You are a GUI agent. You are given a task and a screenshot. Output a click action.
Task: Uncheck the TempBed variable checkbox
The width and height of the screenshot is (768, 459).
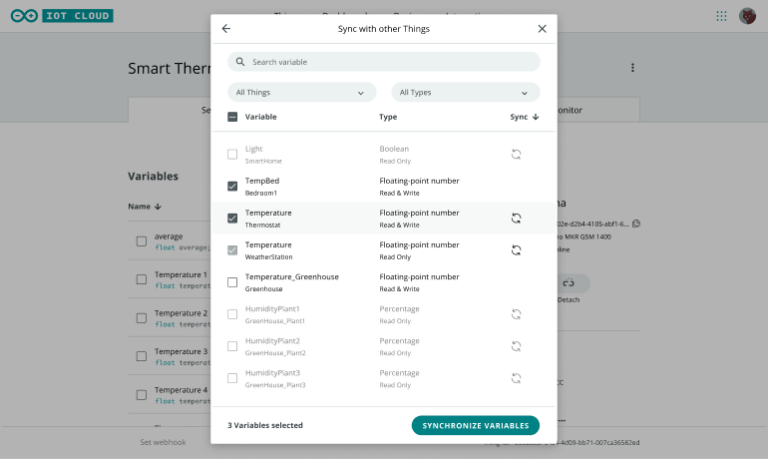[x=233, y=186]
